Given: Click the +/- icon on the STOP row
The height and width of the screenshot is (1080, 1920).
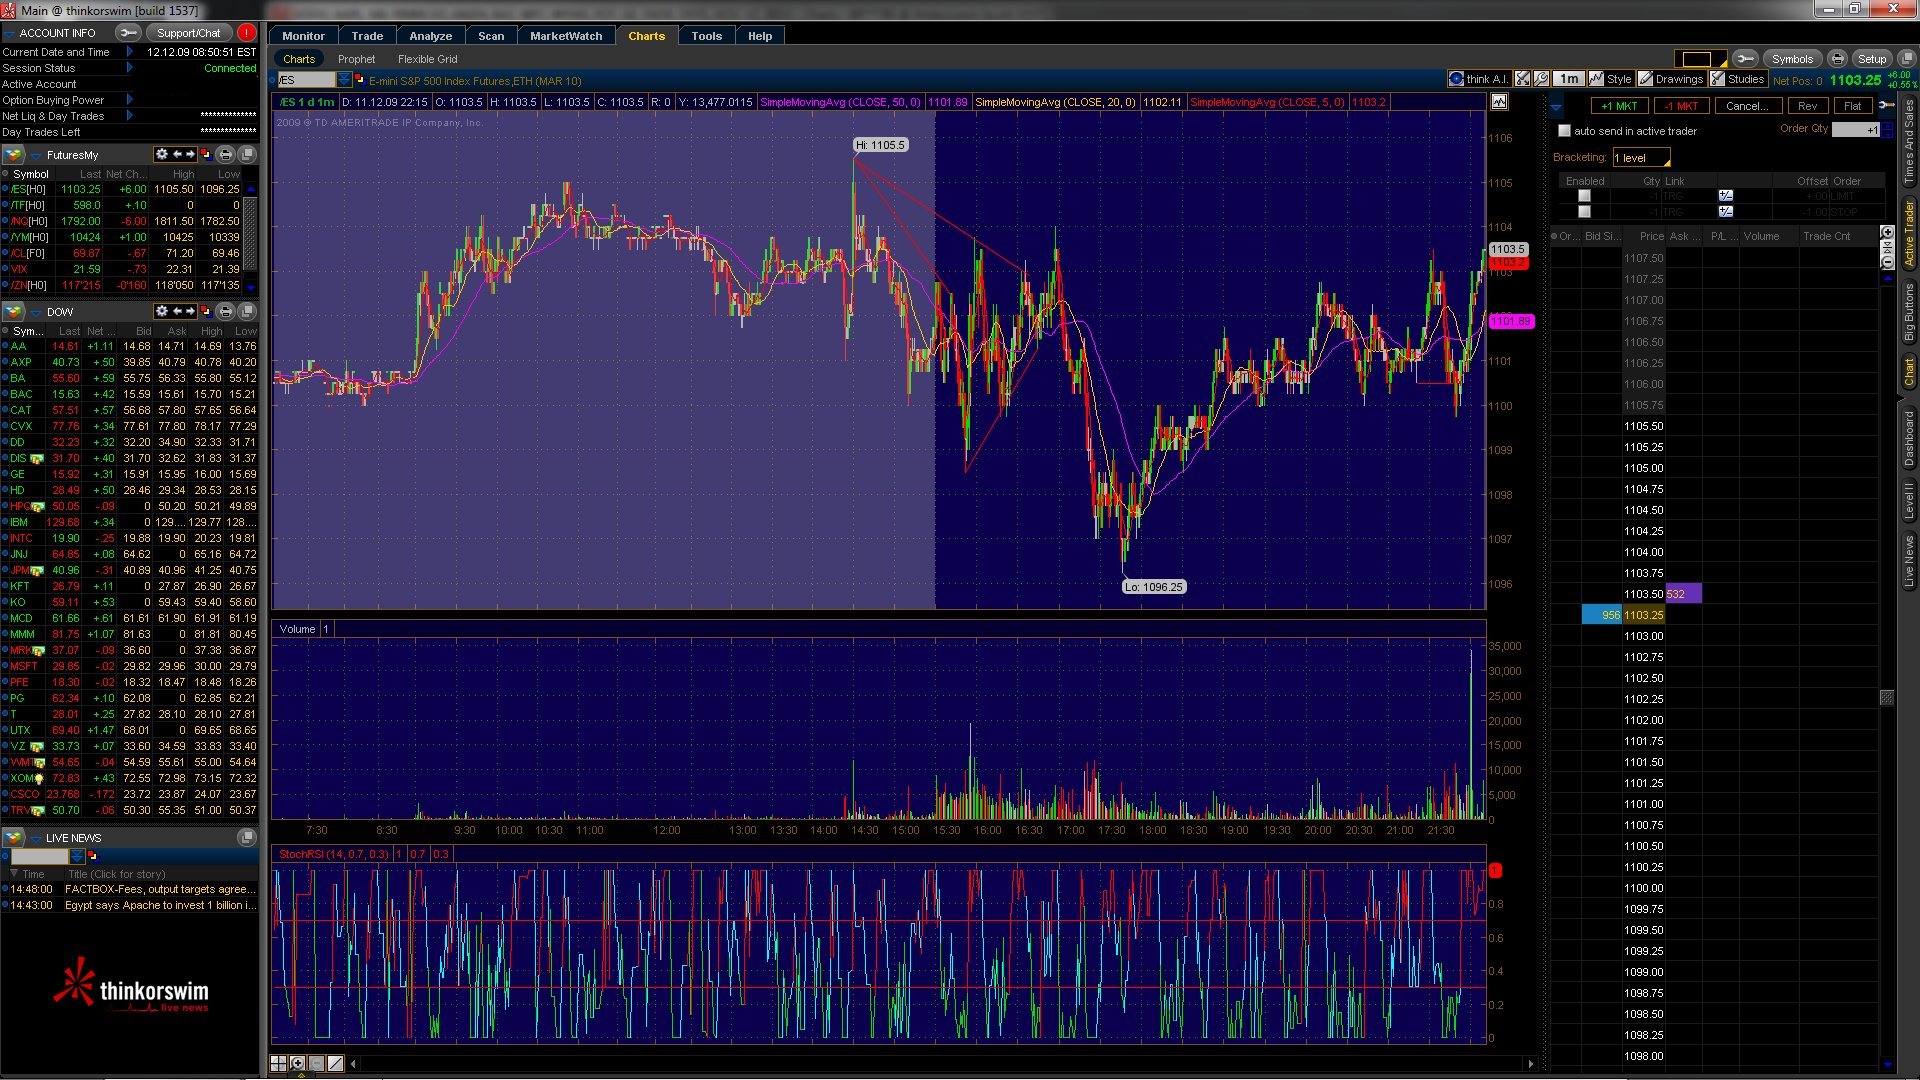Looking at the screenshot, I should click(1725, 212).
